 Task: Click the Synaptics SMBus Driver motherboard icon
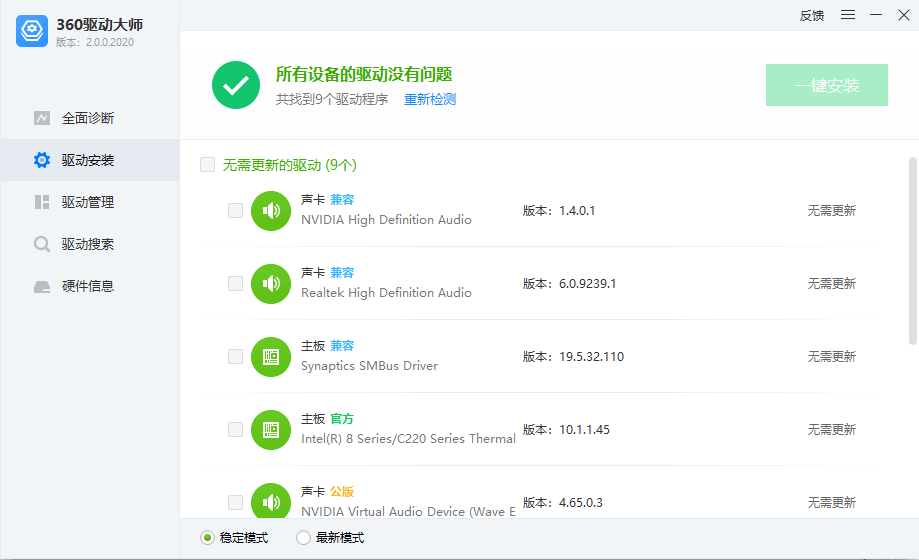pyautogui.click(x=271, y=357)
